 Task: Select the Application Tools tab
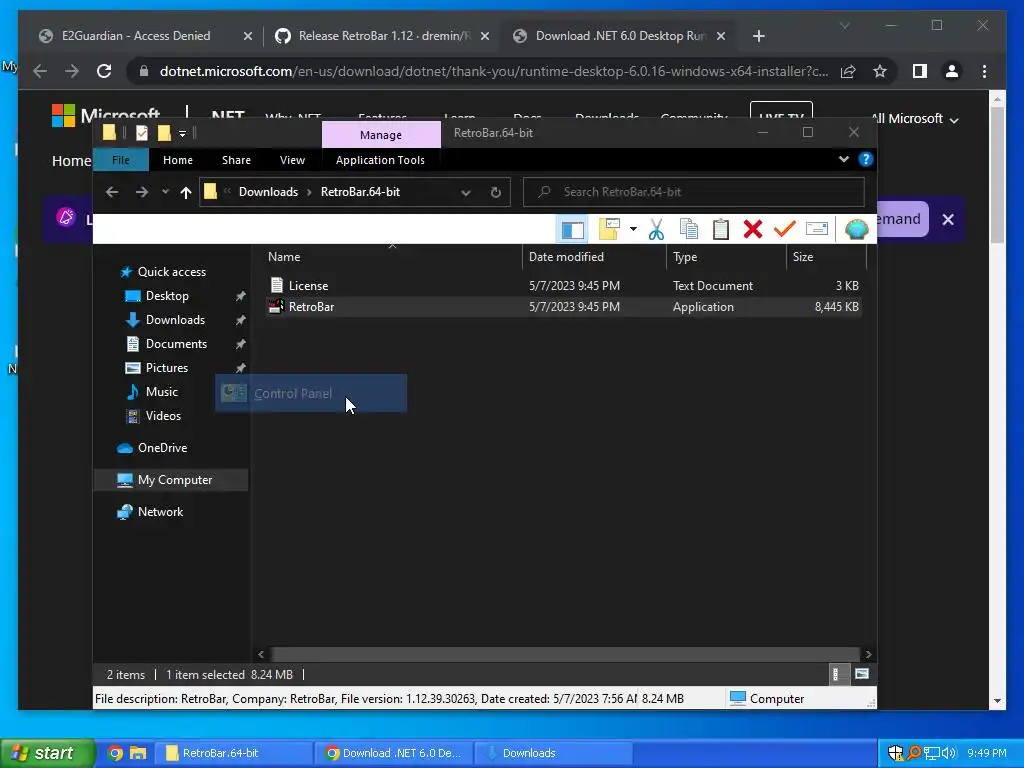[380, 160]
